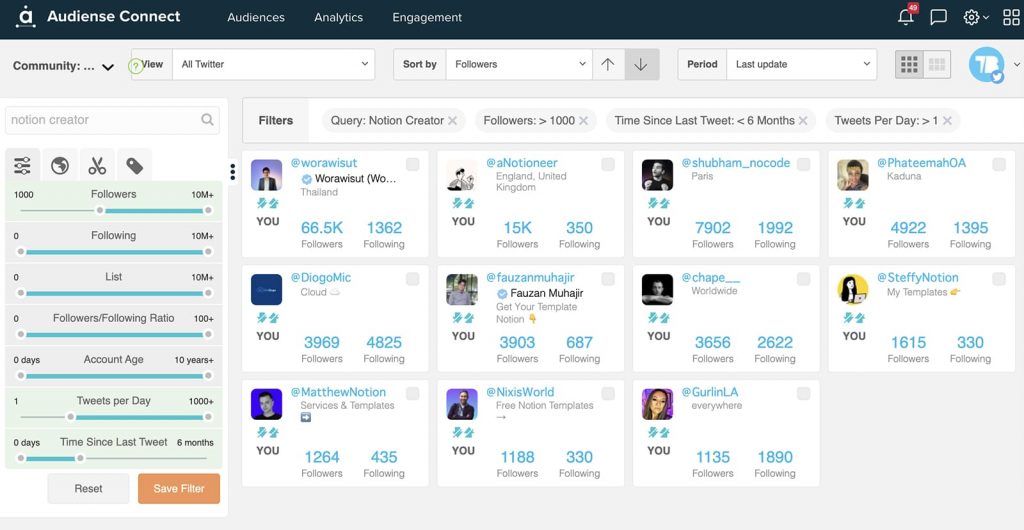Open the messages chat bubble icon
Viewport: 1024px width, 530px height.
pyautogui.click(x=938, y=18)
